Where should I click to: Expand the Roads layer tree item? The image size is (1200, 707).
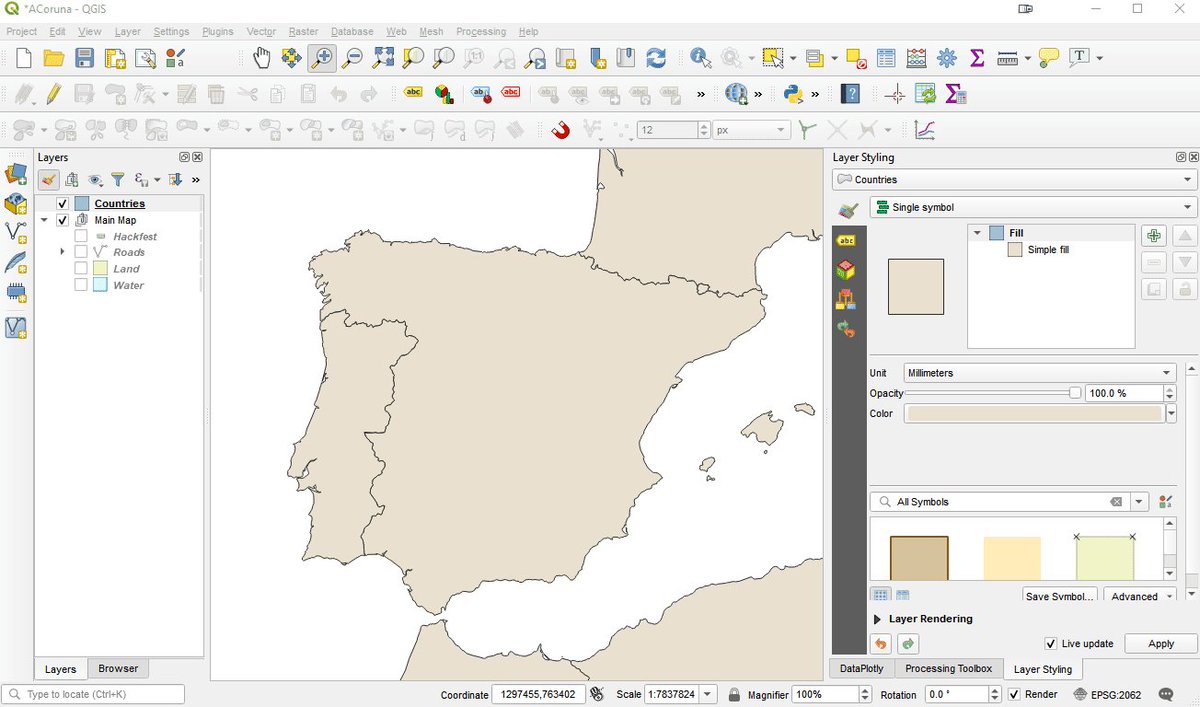[x=63, y=252]
